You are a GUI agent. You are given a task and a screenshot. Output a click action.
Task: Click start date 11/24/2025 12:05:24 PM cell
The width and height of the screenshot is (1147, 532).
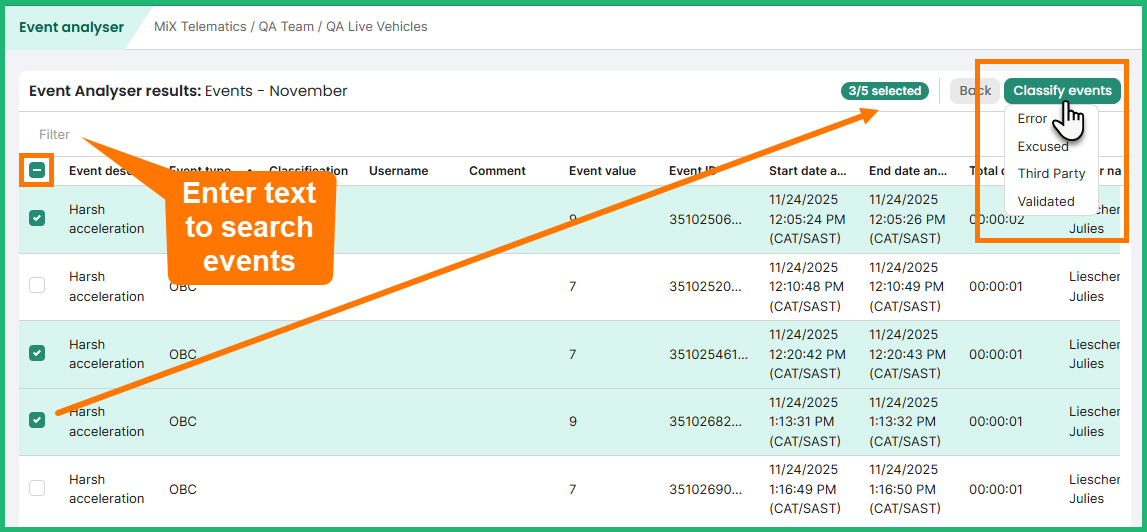pyautogui.click(x=808, y=218)
